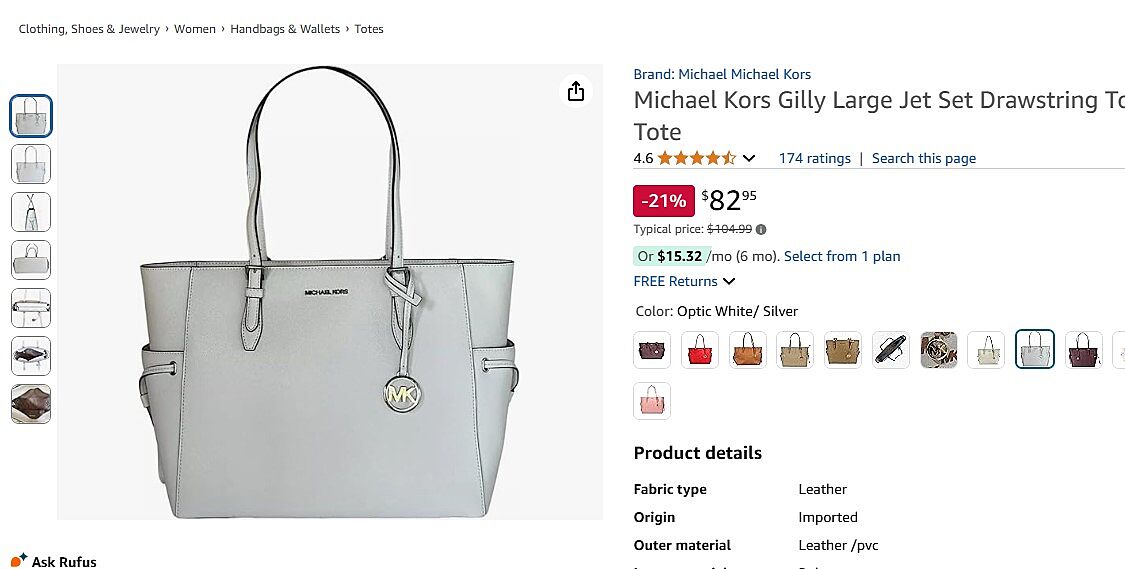Click the star rating icons
The width and height of the screenshot is (1125, 569).
(697, 158)
